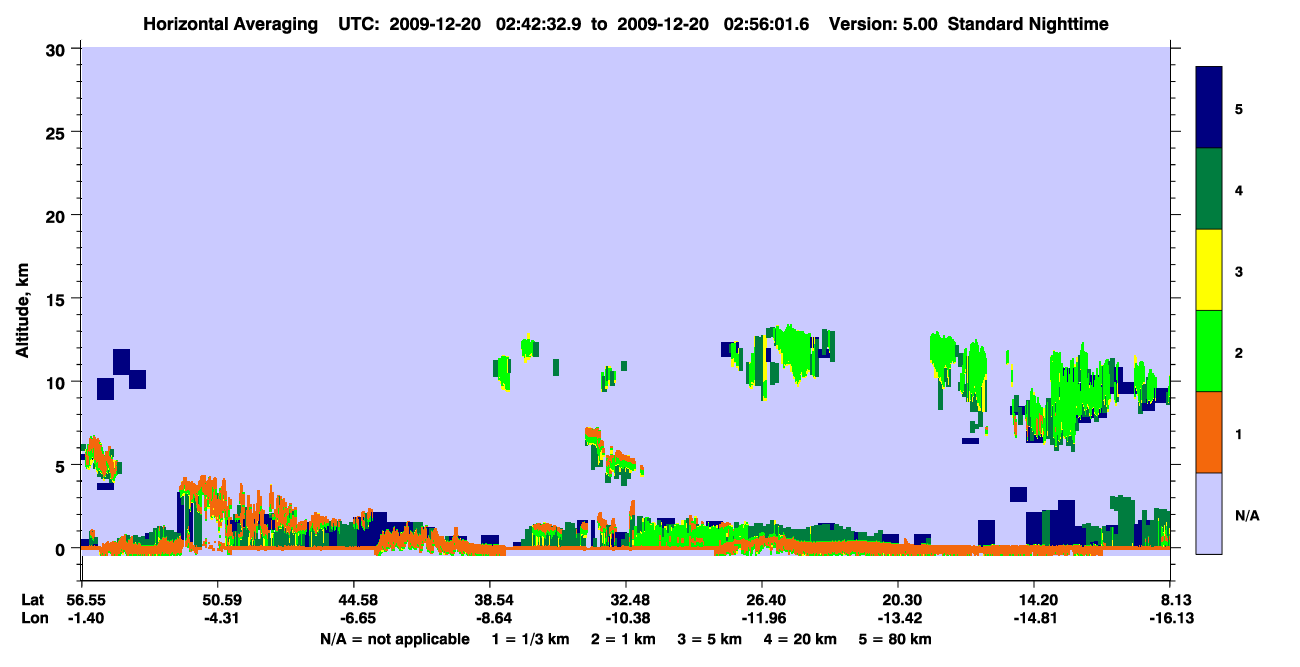Click the dark green colorbar segment labeled 4
This screenshot has height=667, width=1300.
pos(1209,189)
